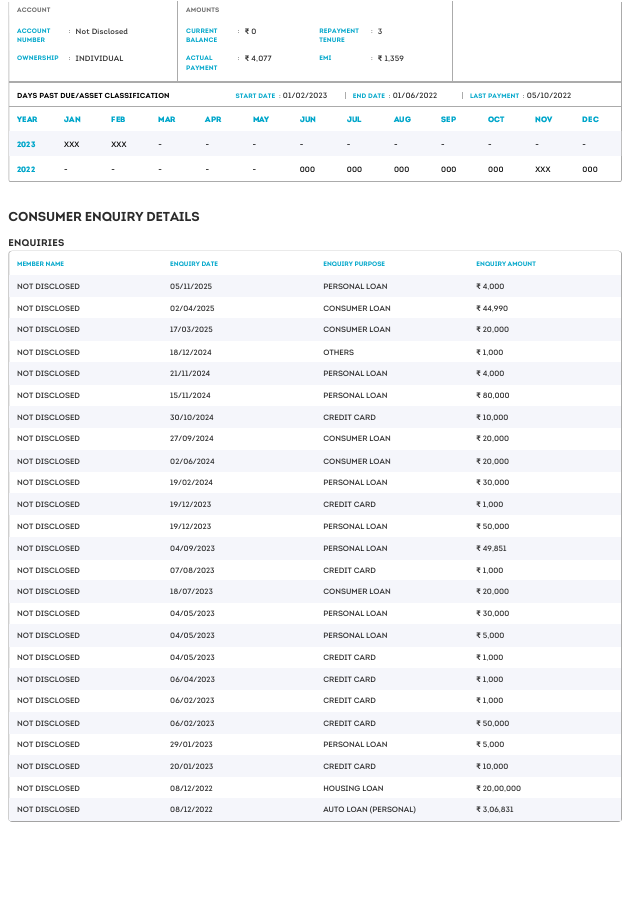The image size is (628, 898).
Task: Click the EMI value ₹ 1,359
Action: 390,58
